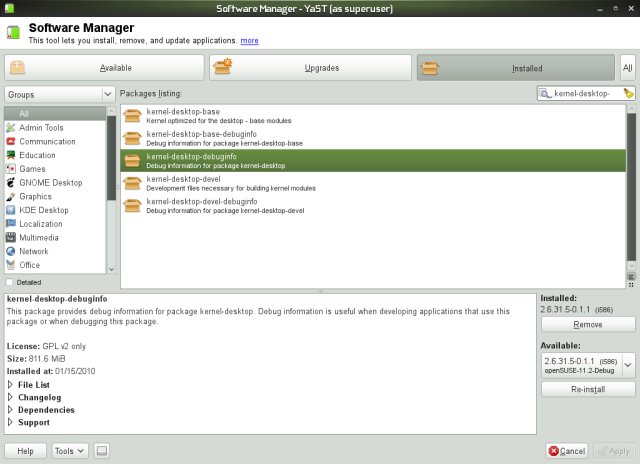Click the groups list scroll-down arrow
The image size is (640, 464).
coord(111,270)
